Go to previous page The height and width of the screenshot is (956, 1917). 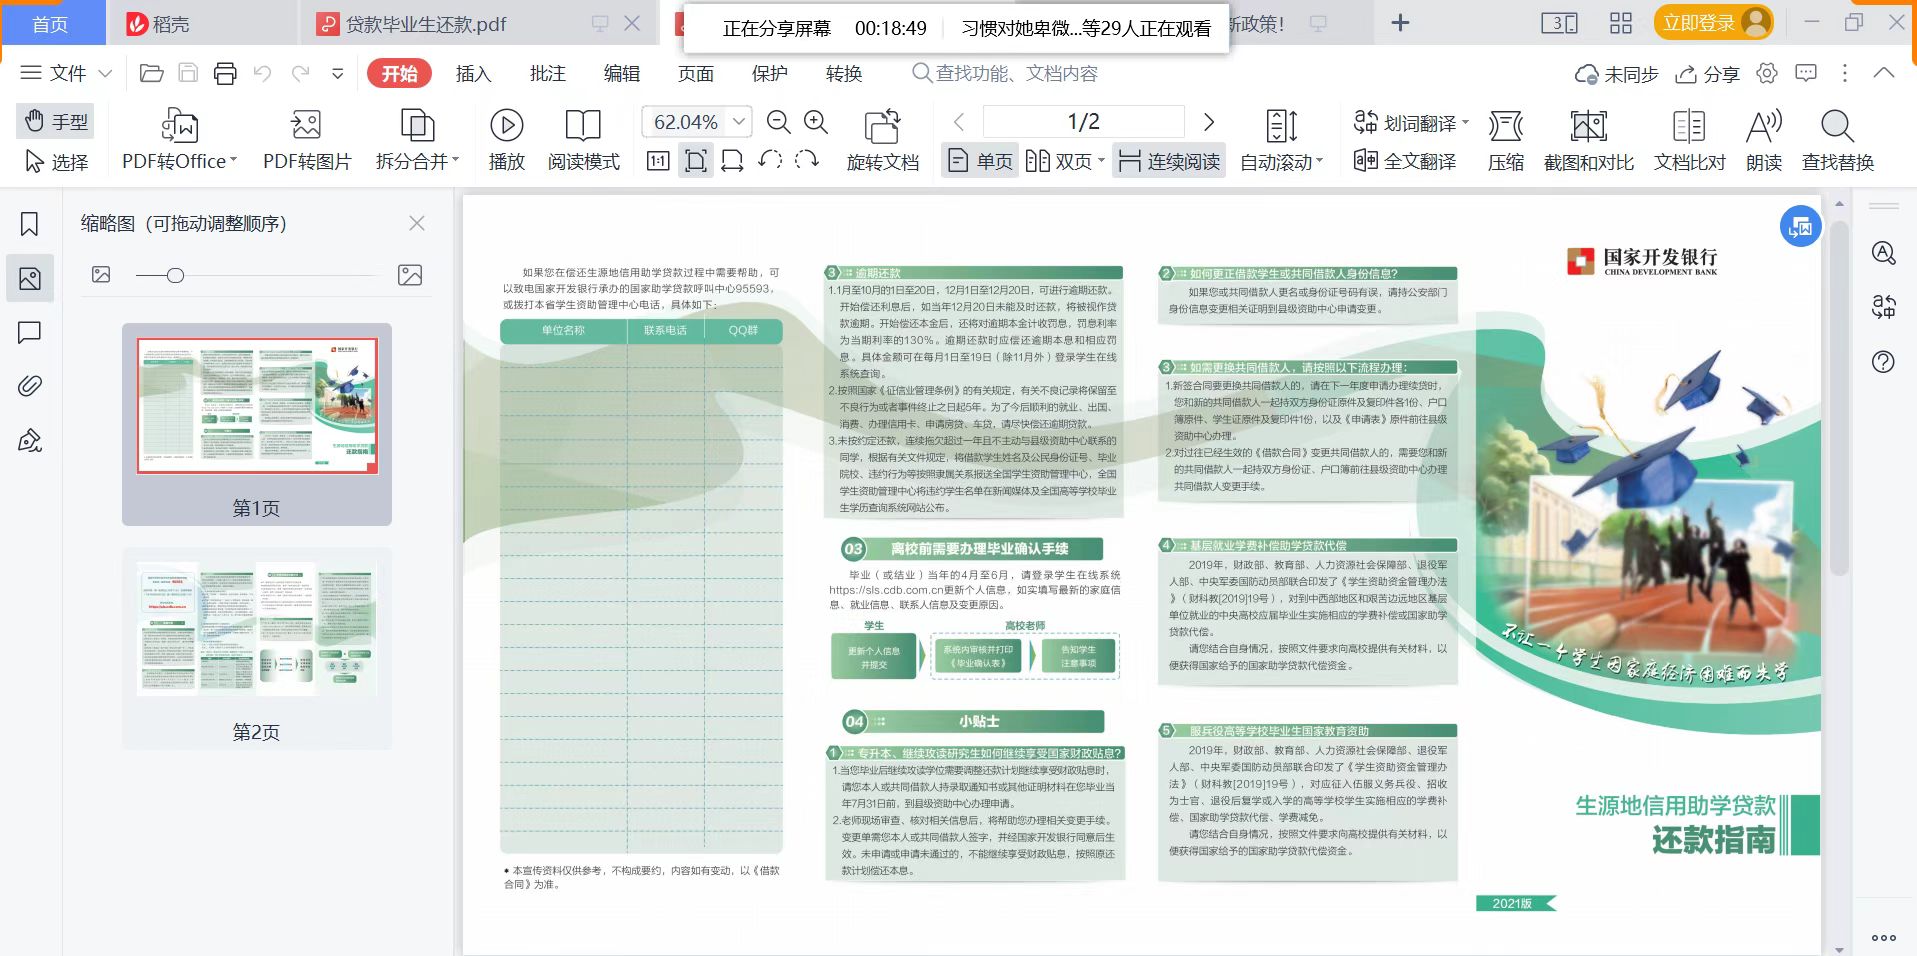point(959,122)
